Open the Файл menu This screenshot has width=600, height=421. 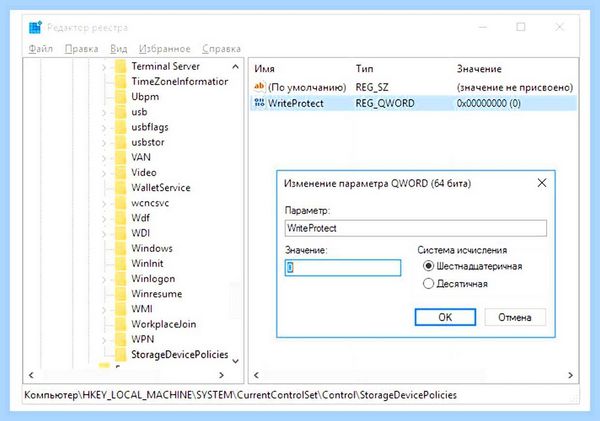(41, 49)
